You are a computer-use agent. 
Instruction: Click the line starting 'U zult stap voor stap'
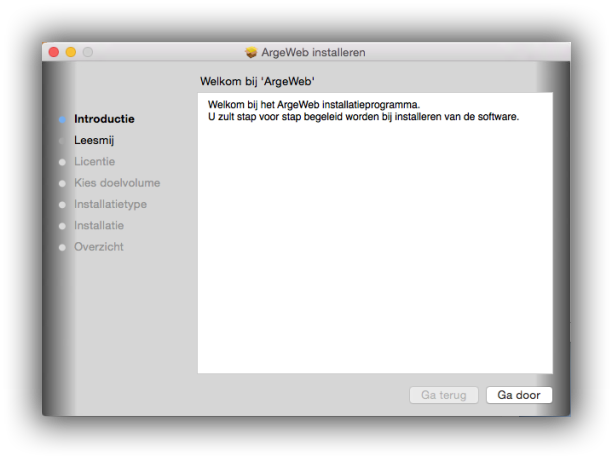[x=363, y=117]
